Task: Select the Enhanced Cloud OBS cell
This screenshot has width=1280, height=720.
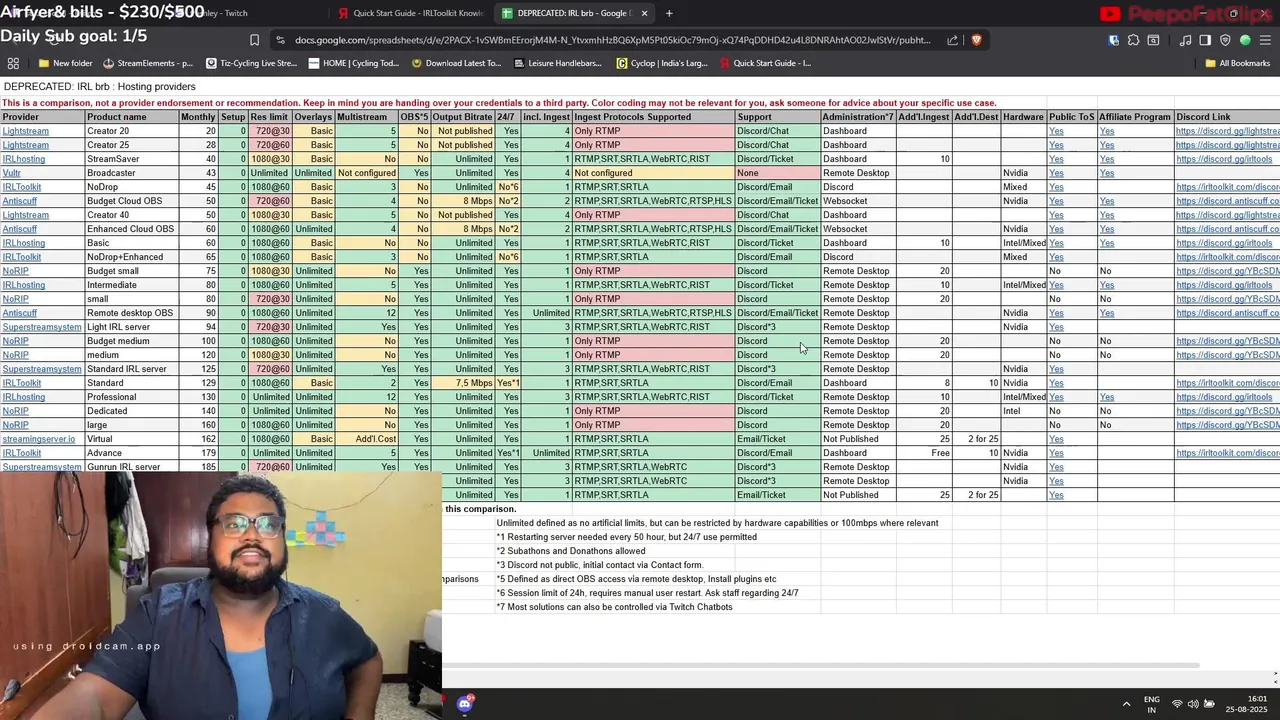Action: click(x=131, y=229)
